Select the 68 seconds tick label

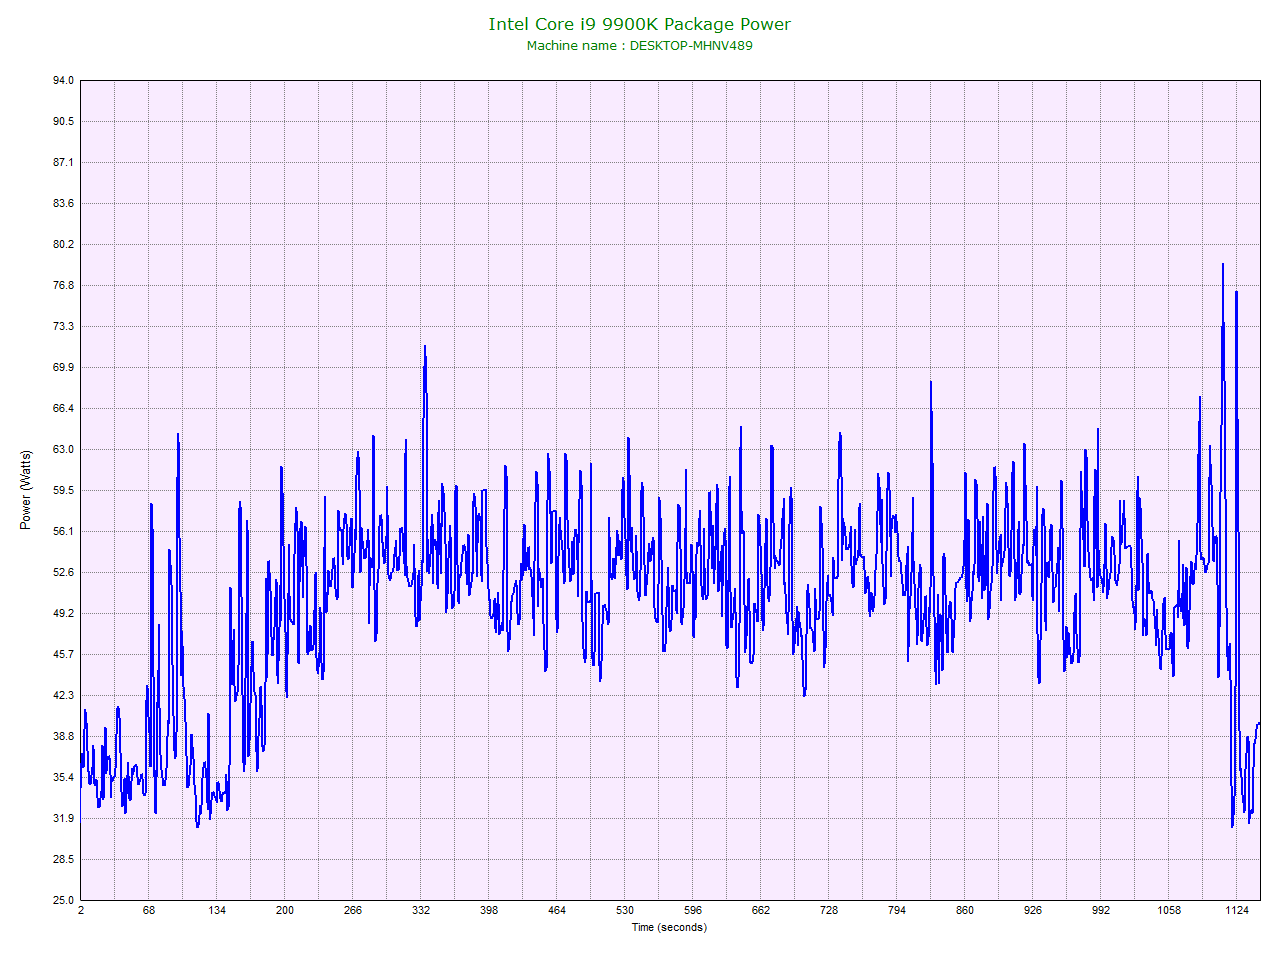point(149,911)
